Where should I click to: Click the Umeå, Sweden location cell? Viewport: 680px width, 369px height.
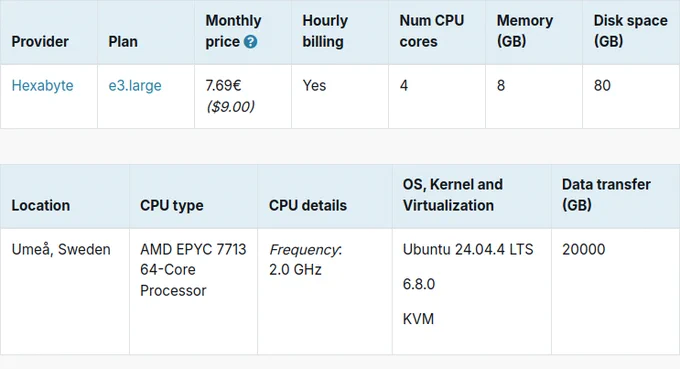61,250
